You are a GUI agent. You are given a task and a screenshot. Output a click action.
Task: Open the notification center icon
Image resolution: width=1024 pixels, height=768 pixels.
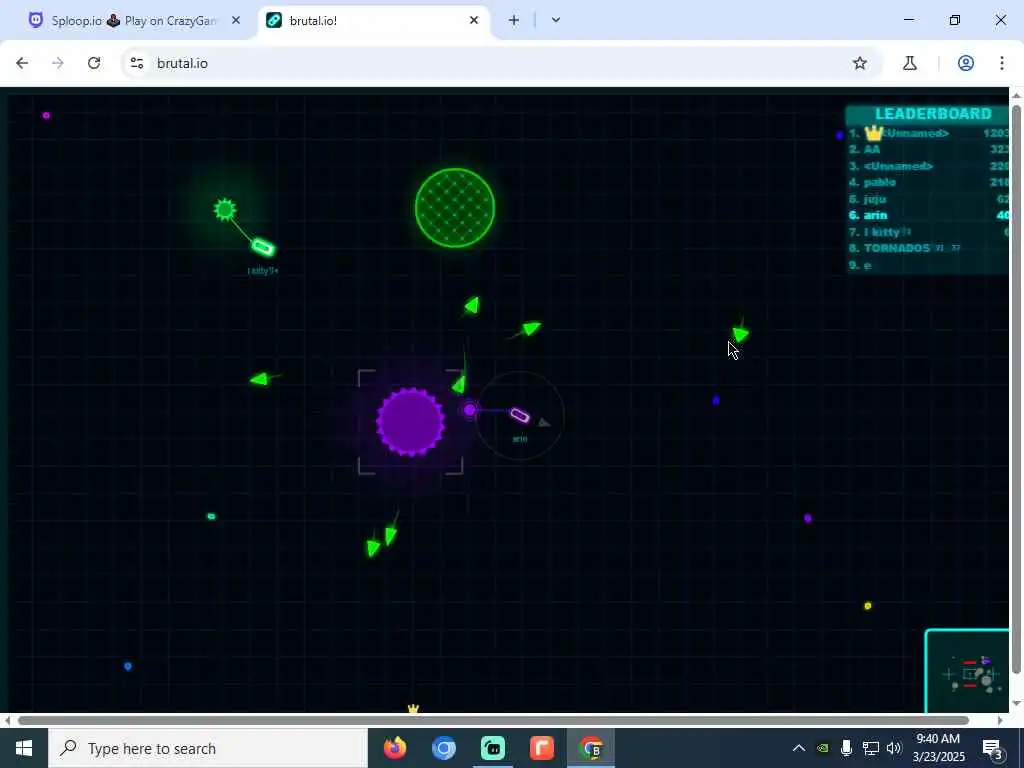click(x=994, y=749)
